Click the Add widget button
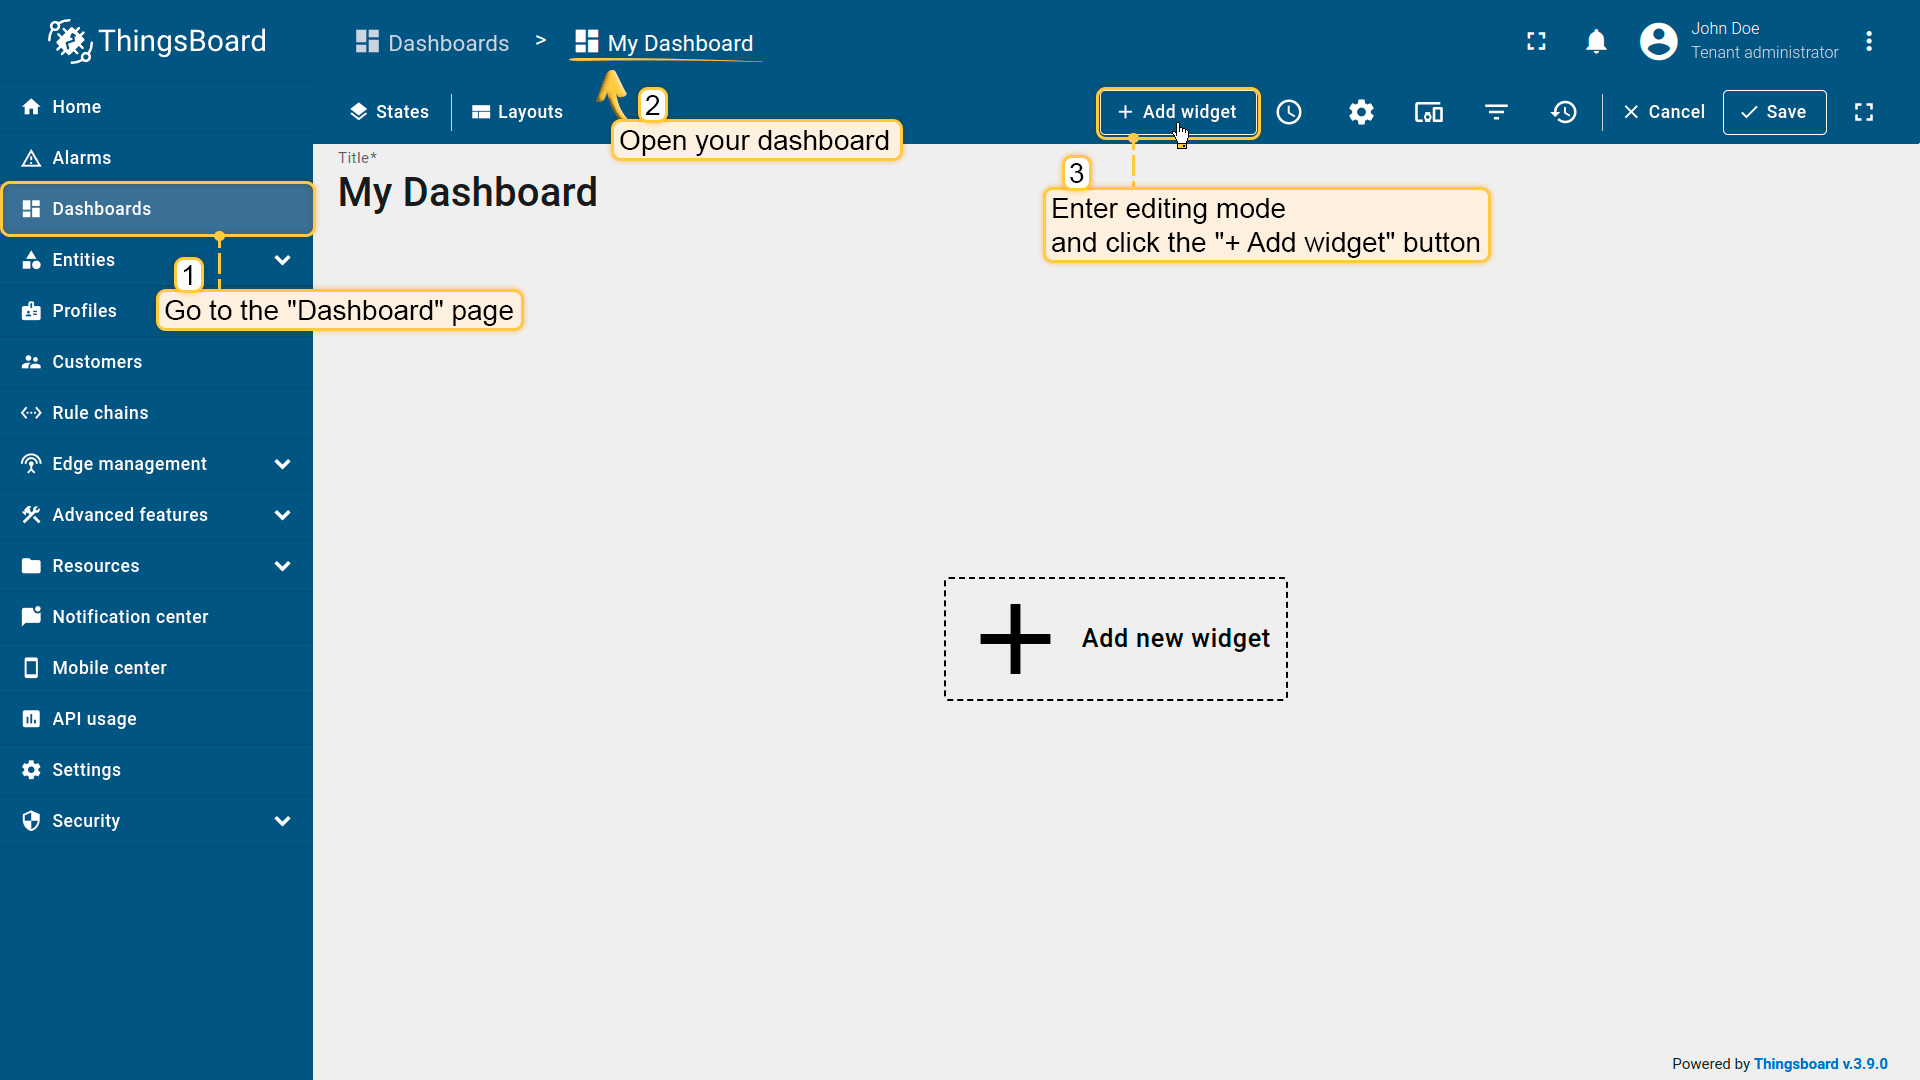 1177,112
